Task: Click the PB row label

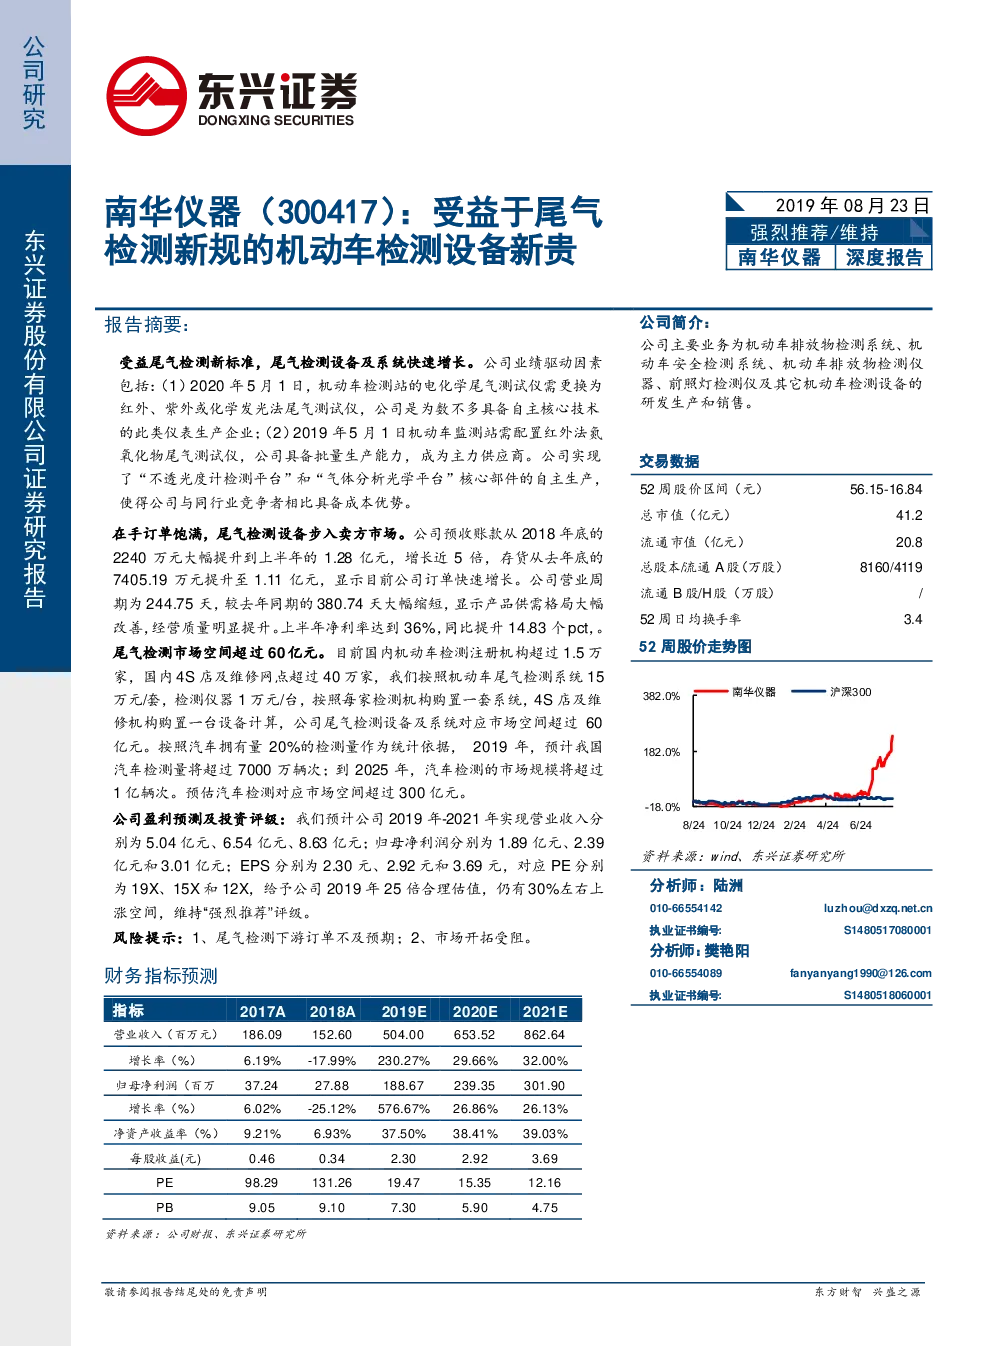Action: (x=165, y=1208)
